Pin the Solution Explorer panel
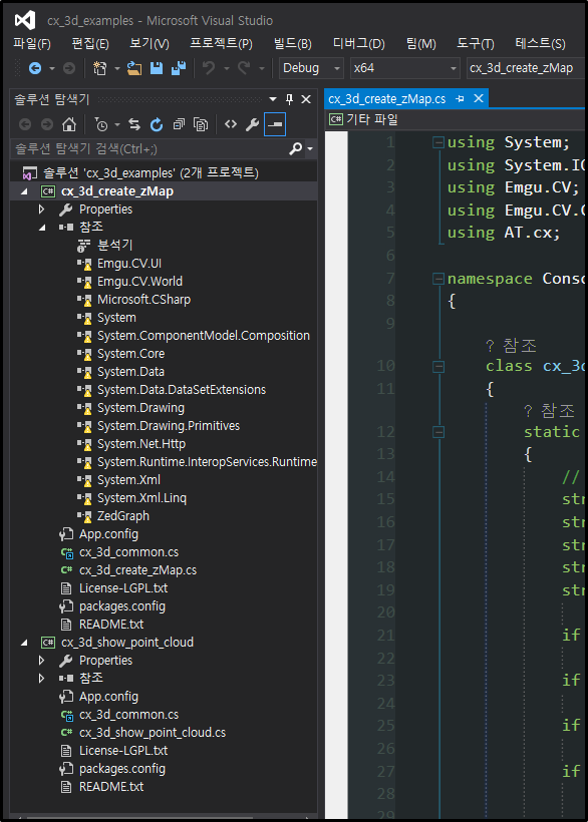 click(289, 99)
